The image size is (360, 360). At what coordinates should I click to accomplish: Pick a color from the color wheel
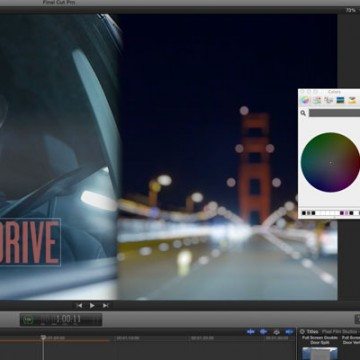(x=331, y=162)
